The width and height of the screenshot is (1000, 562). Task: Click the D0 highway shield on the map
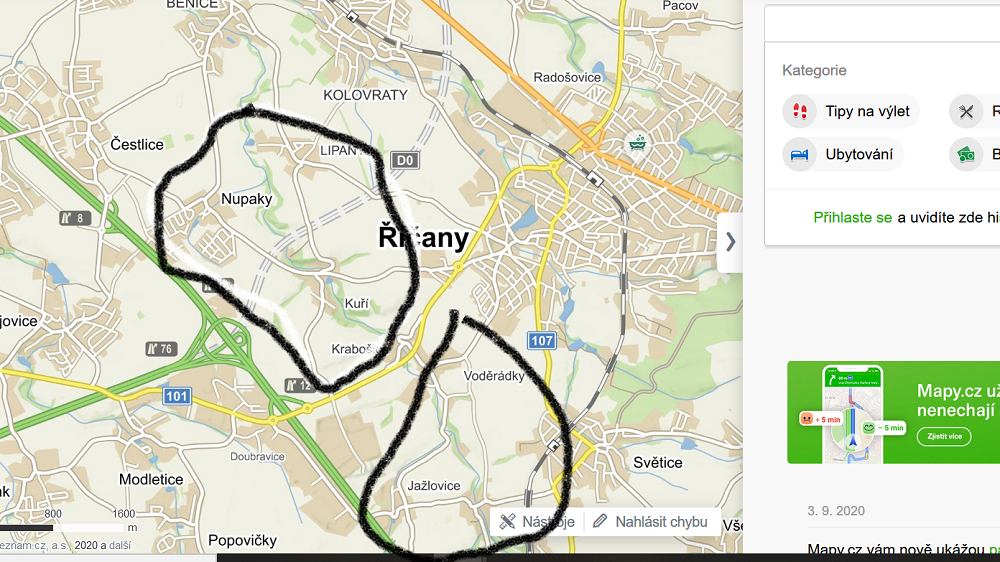405,160
